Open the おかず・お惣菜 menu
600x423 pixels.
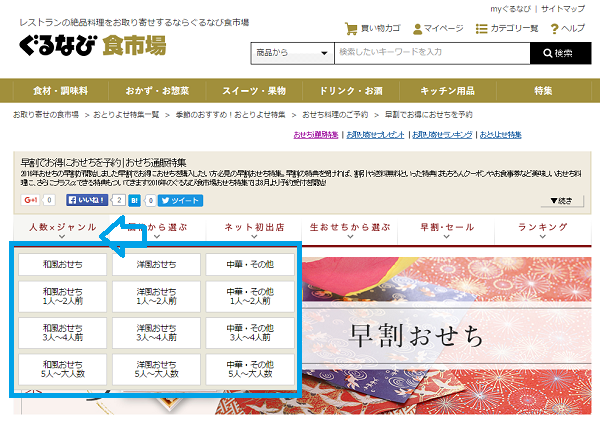157,91
